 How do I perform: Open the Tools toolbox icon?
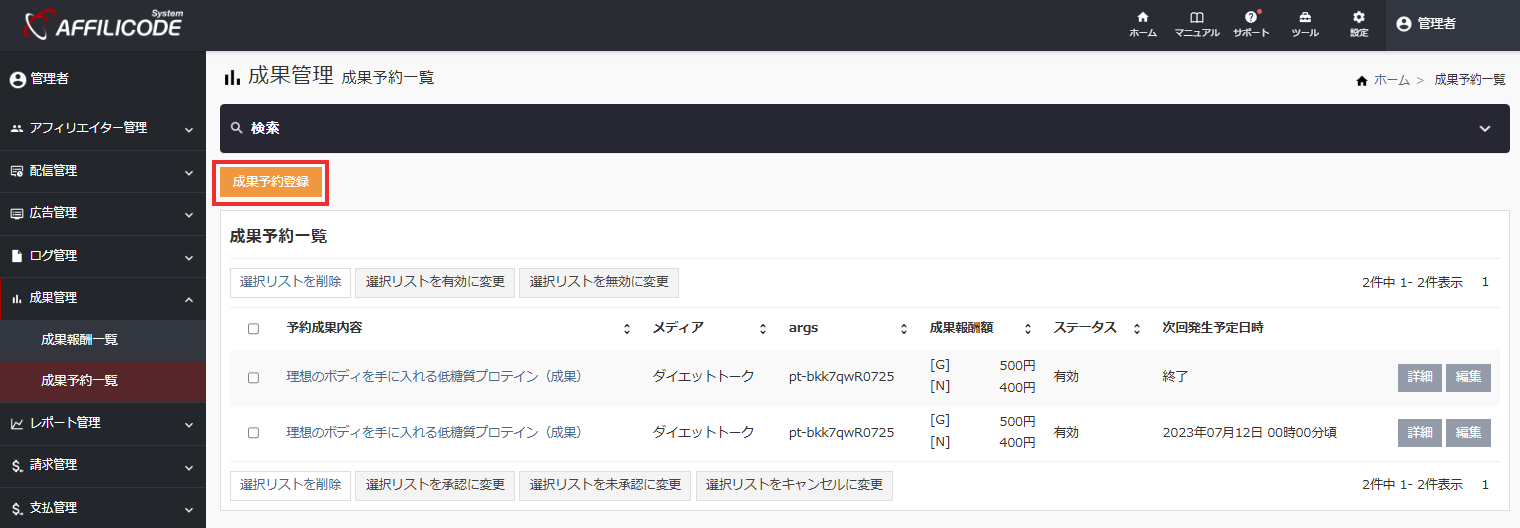click(x=1304, y=18)
